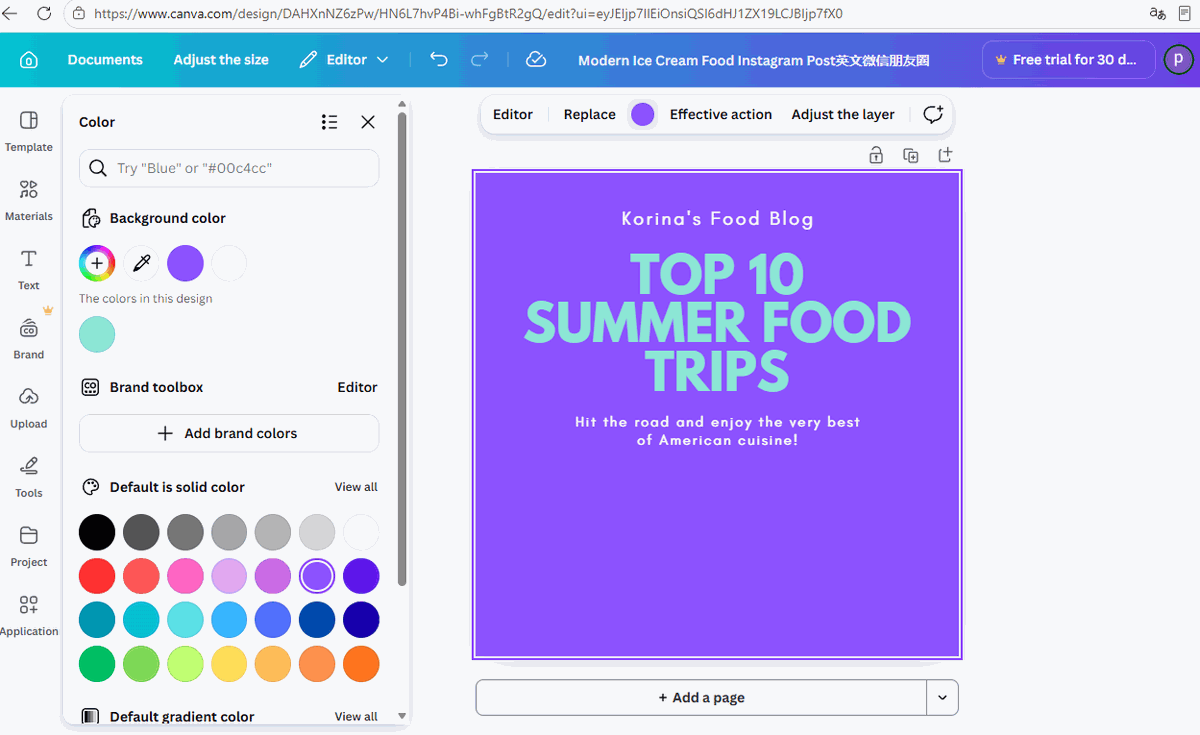Open the user profile avatar P

[x=1178, y=60]
